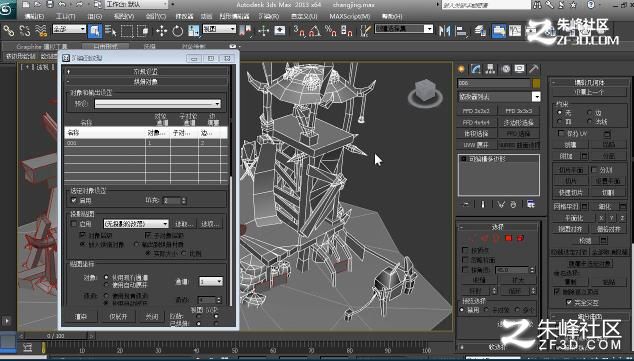The image size is (634, 361).
Task: Select the Unlink Selection tool
Action: (x=25, y=31)
